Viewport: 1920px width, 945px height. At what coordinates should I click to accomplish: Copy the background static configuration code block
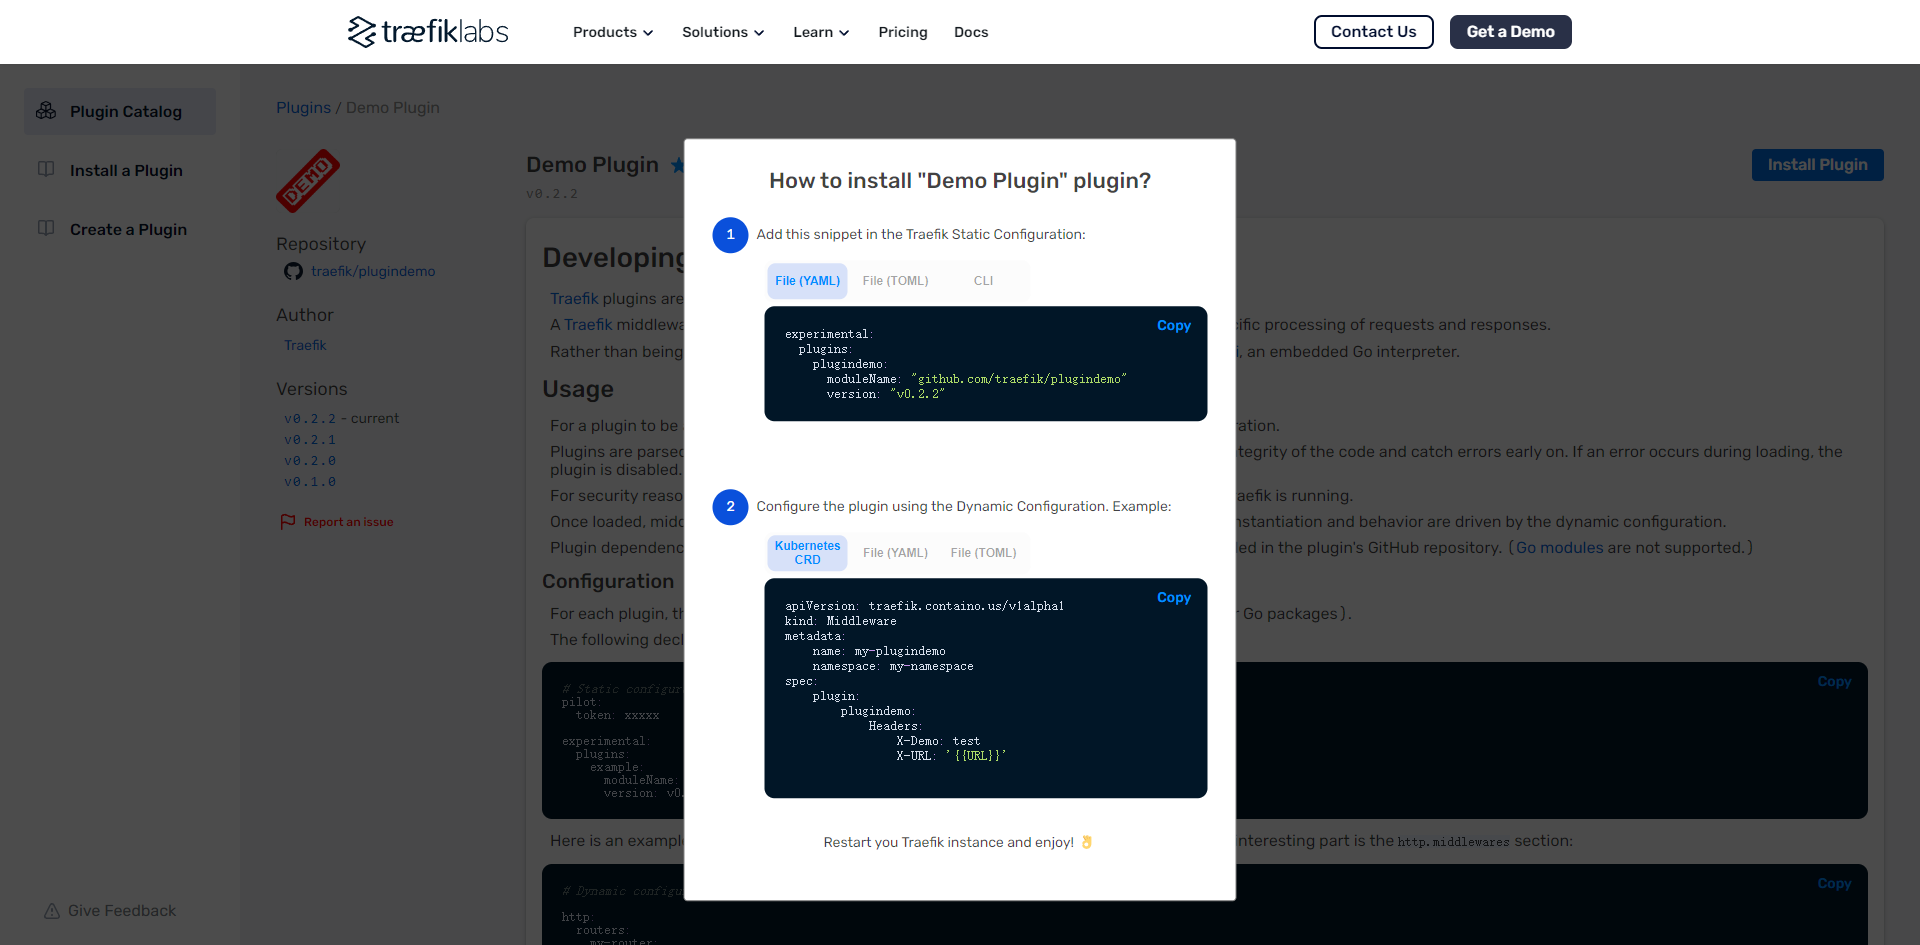(1834, 682)
